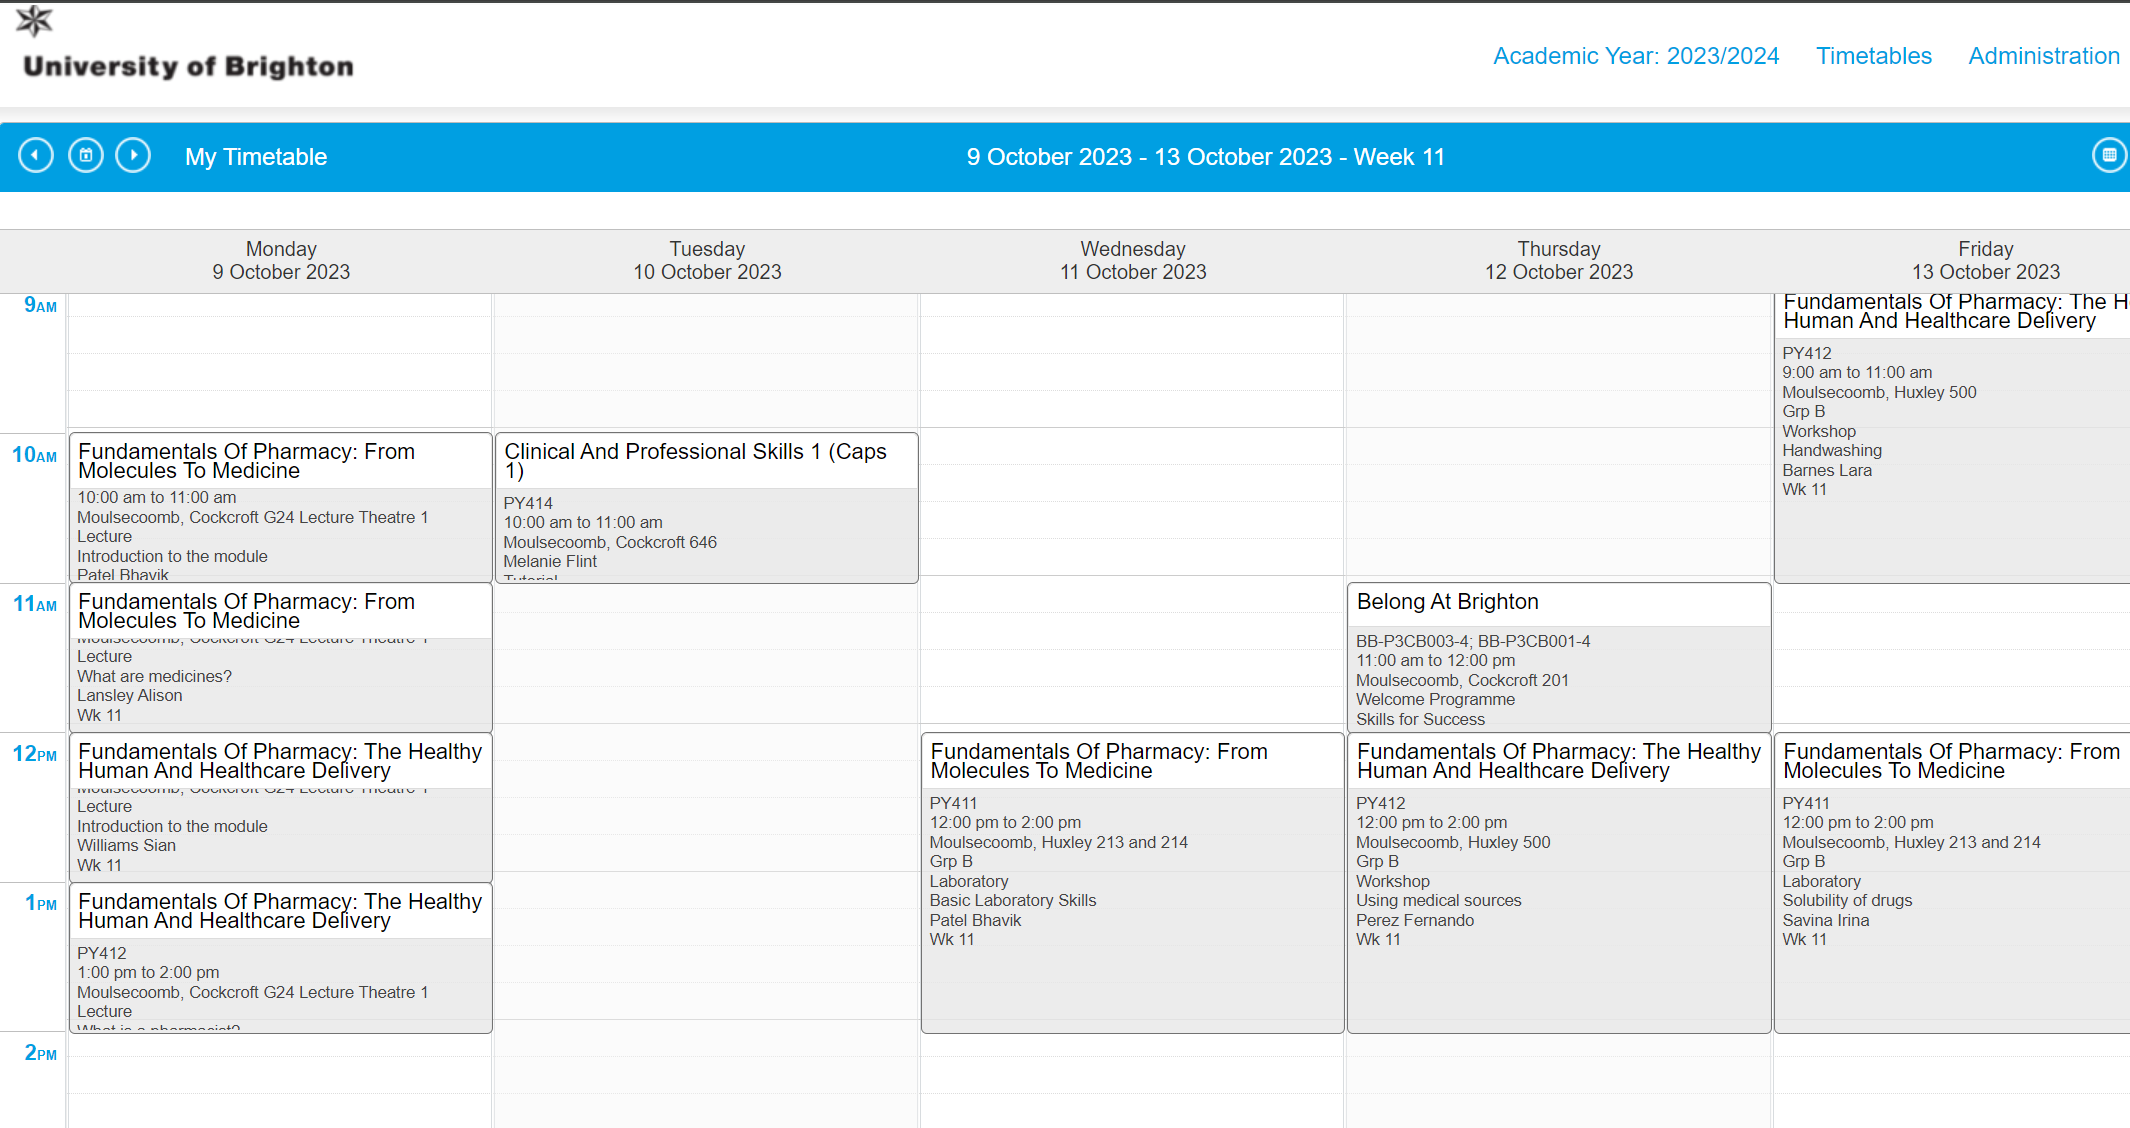2130x1128 pixels.
Task: Open the view options icon at header right
Action: (2109, 156)
